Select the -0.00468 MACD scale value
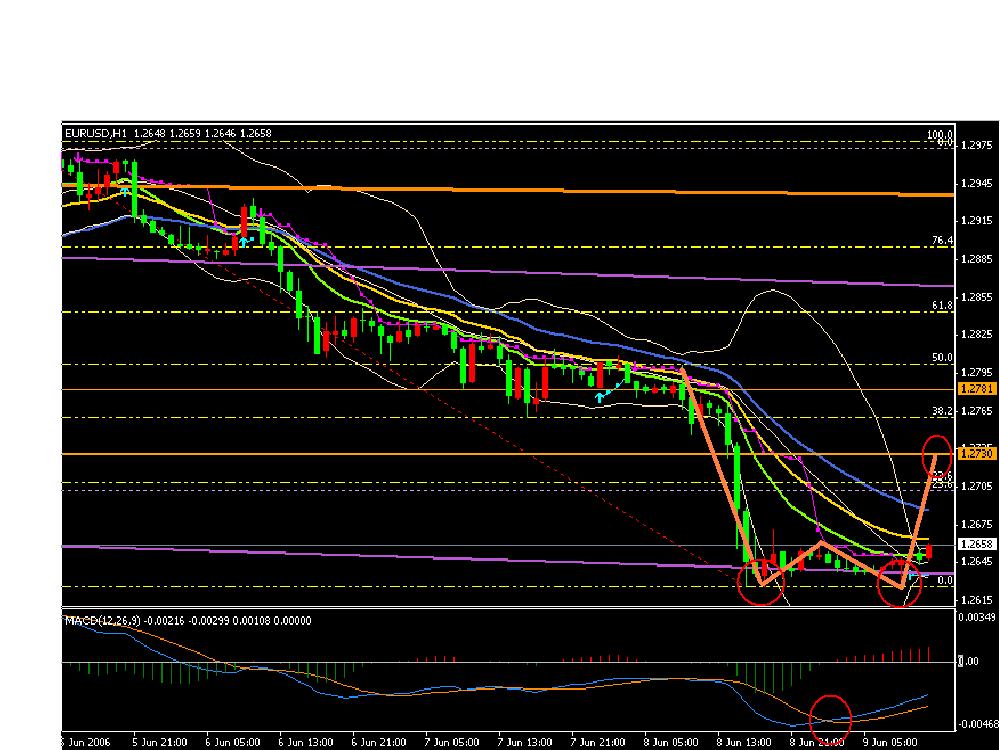The height and width of the screenshot is (750, 1000). tap(978, 724)
